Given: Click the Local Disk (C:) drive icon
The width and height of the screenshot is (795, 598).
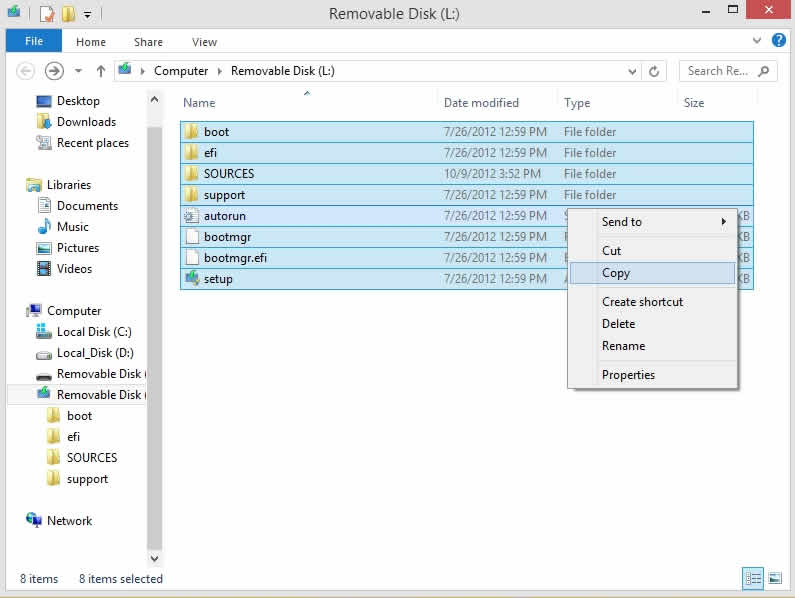Looking at the screenshot, I should pyautogui.click(x=44, y=332).
